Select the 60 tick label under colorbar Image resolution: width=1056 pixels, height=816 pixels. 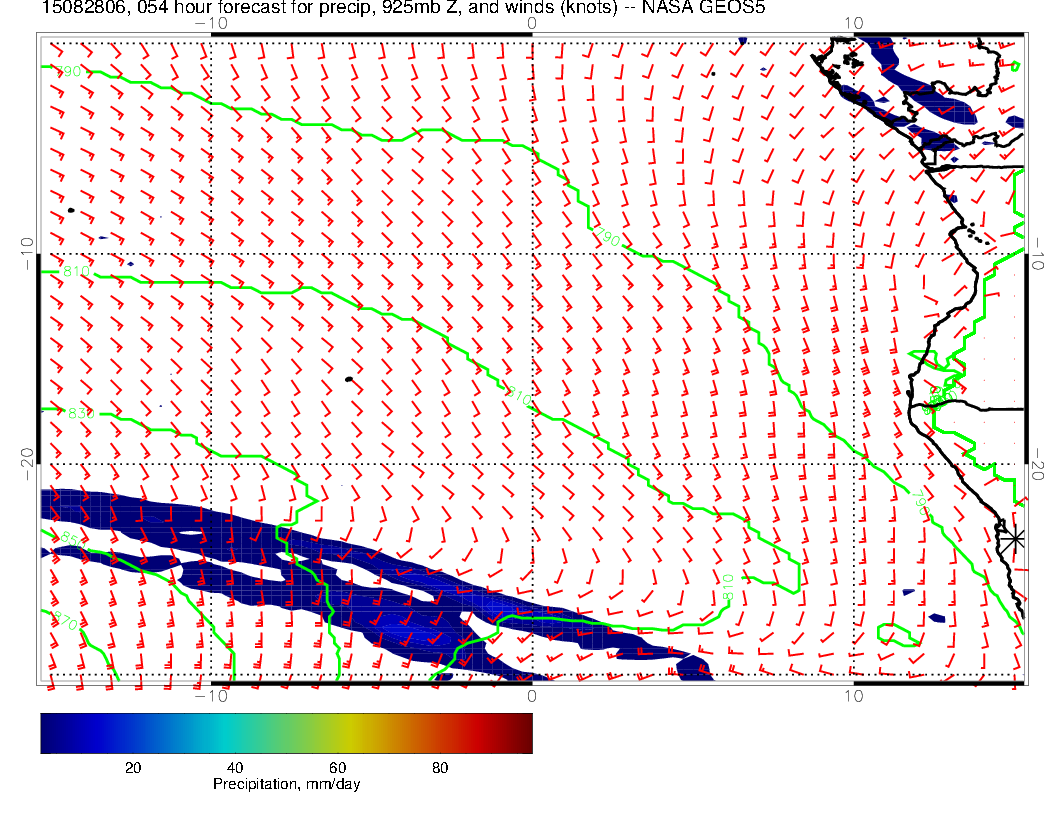coord(337,767)
